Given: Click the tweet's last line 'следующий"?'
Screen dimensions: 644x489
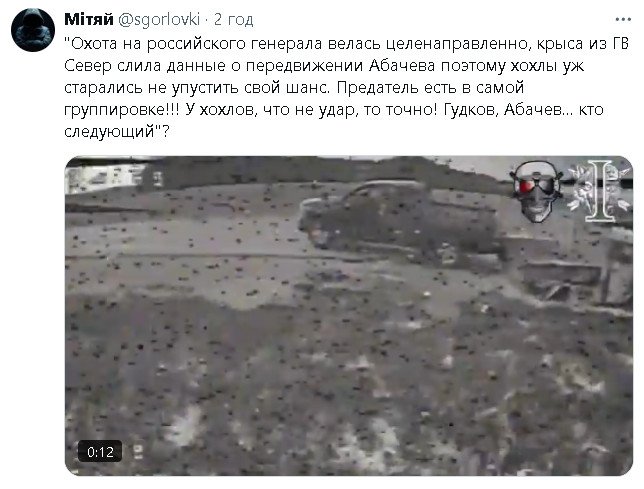Looking at the screenshot, I should 116,132.
